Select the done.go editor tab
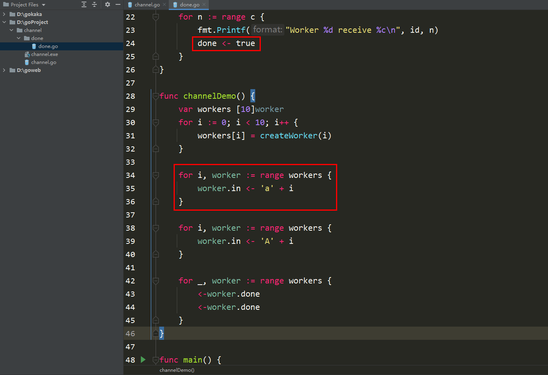The width and height of the screenshot is (548, 375). tap(189, 5)
